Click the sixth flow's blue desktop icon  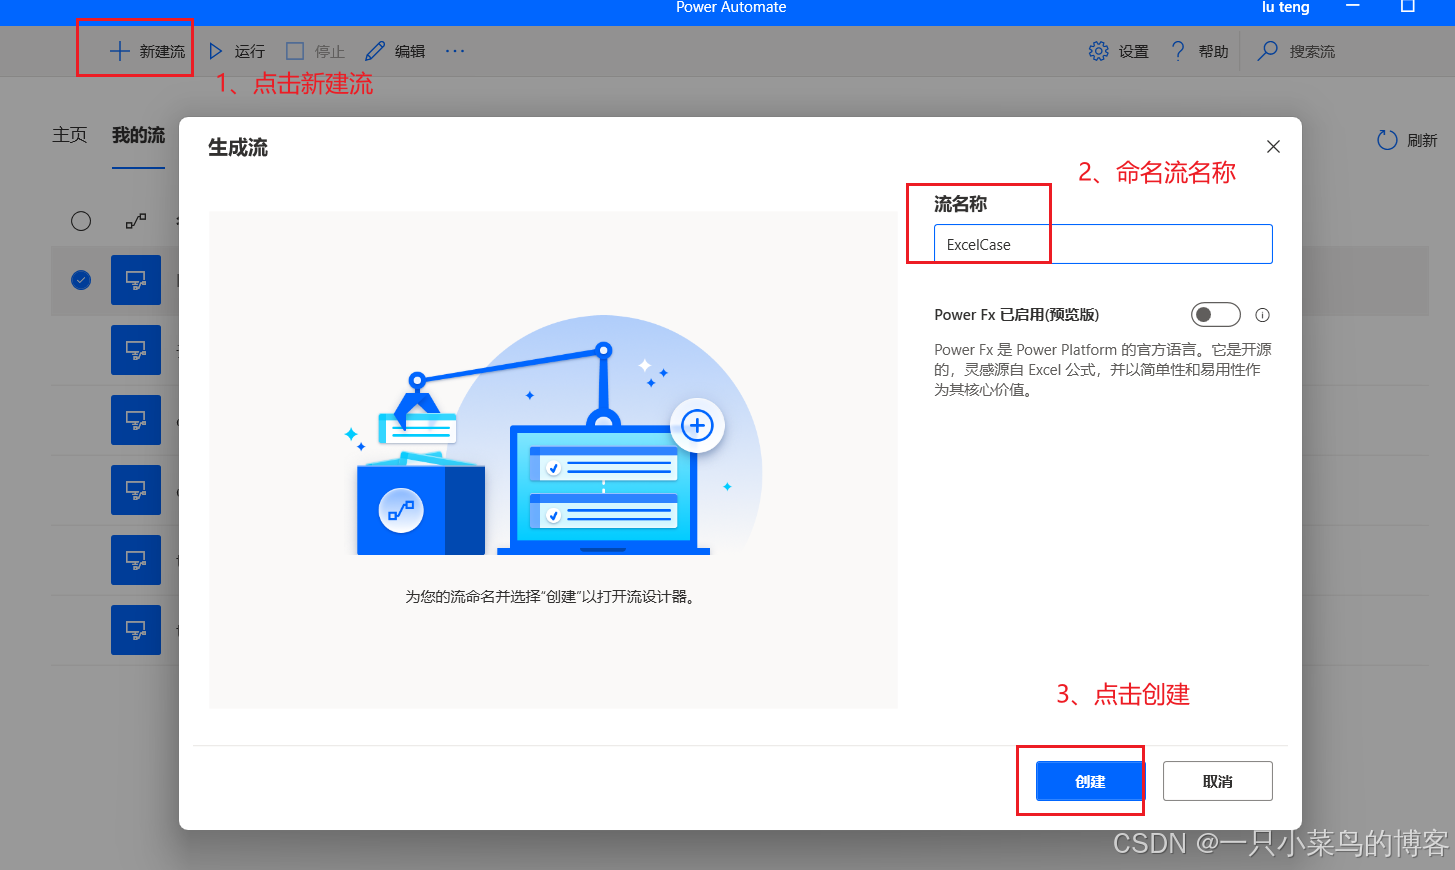click(x=136, y=630)
